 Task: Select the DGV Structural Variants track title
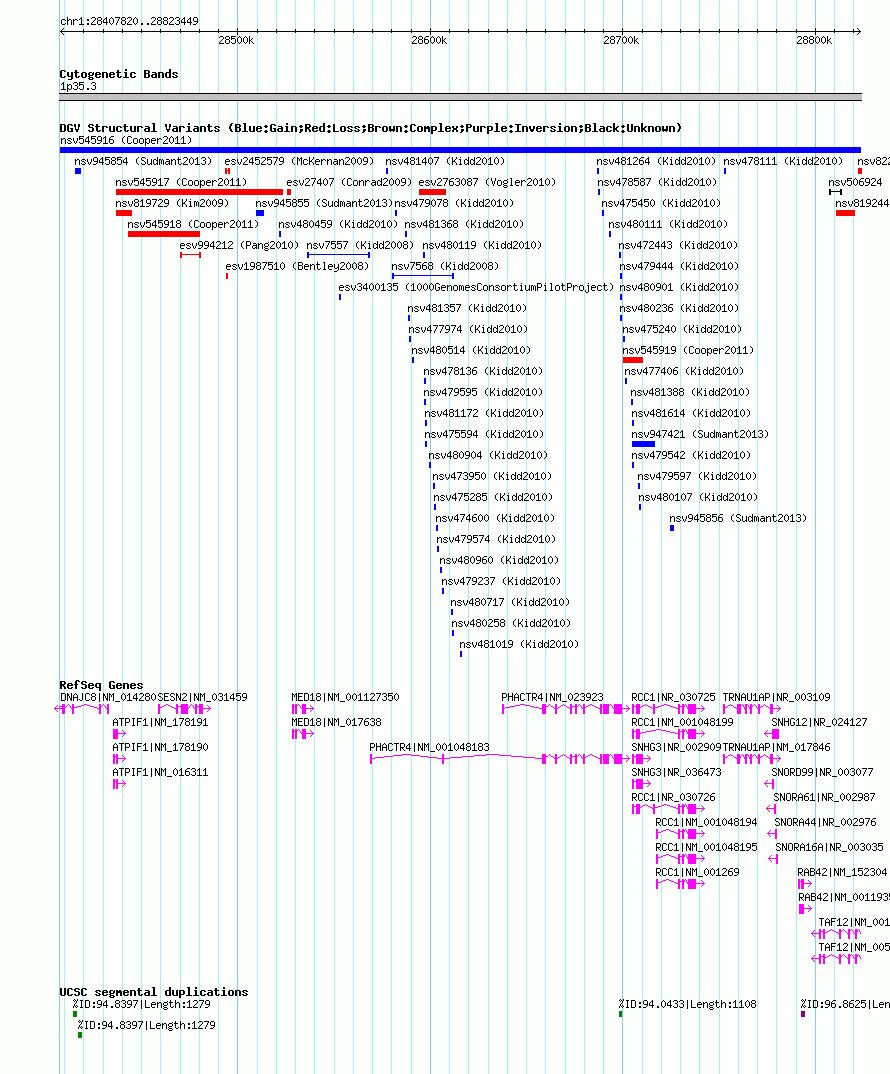[x=371, y=128]
